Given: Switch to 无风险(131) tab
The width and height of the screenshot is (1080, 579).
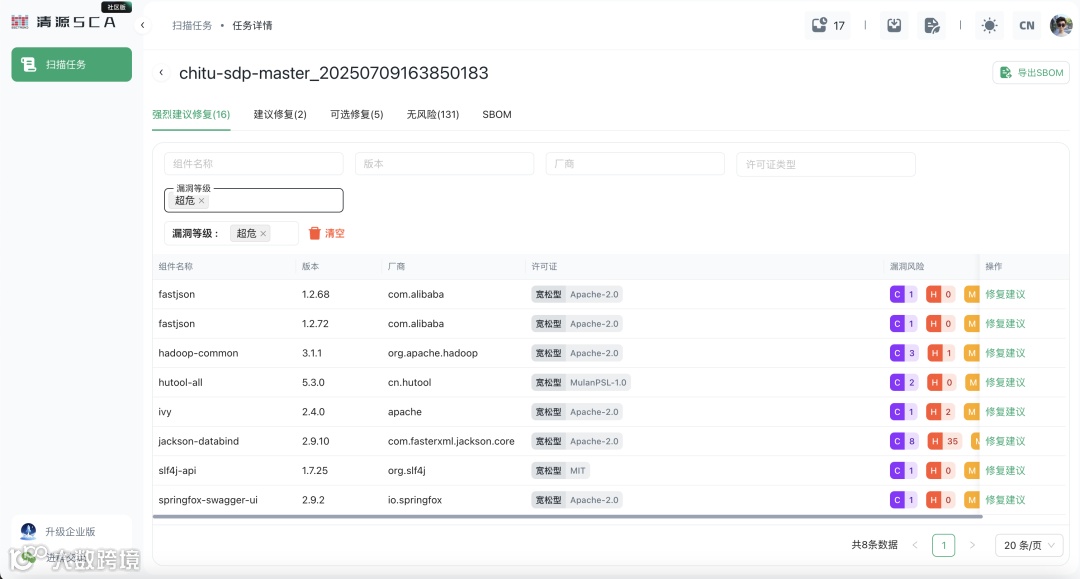Looking at the screenshot, I should tap(433, 114).
